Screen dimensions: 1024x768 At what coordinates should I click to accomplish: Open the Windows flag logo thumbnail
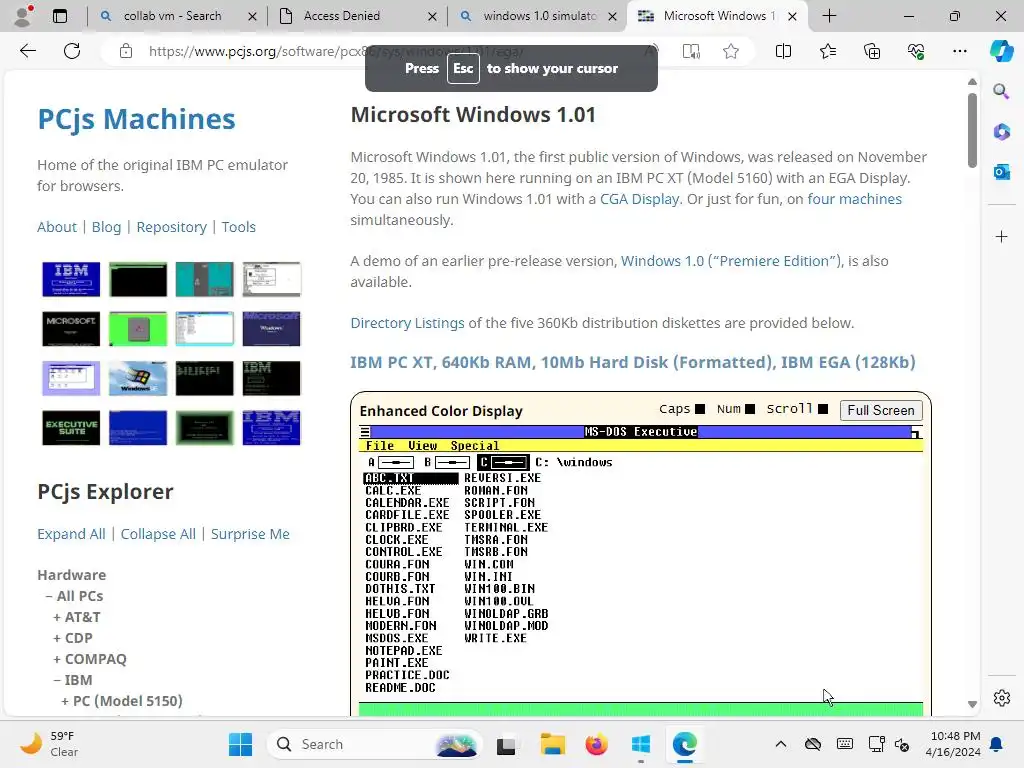tap(138, 378)
